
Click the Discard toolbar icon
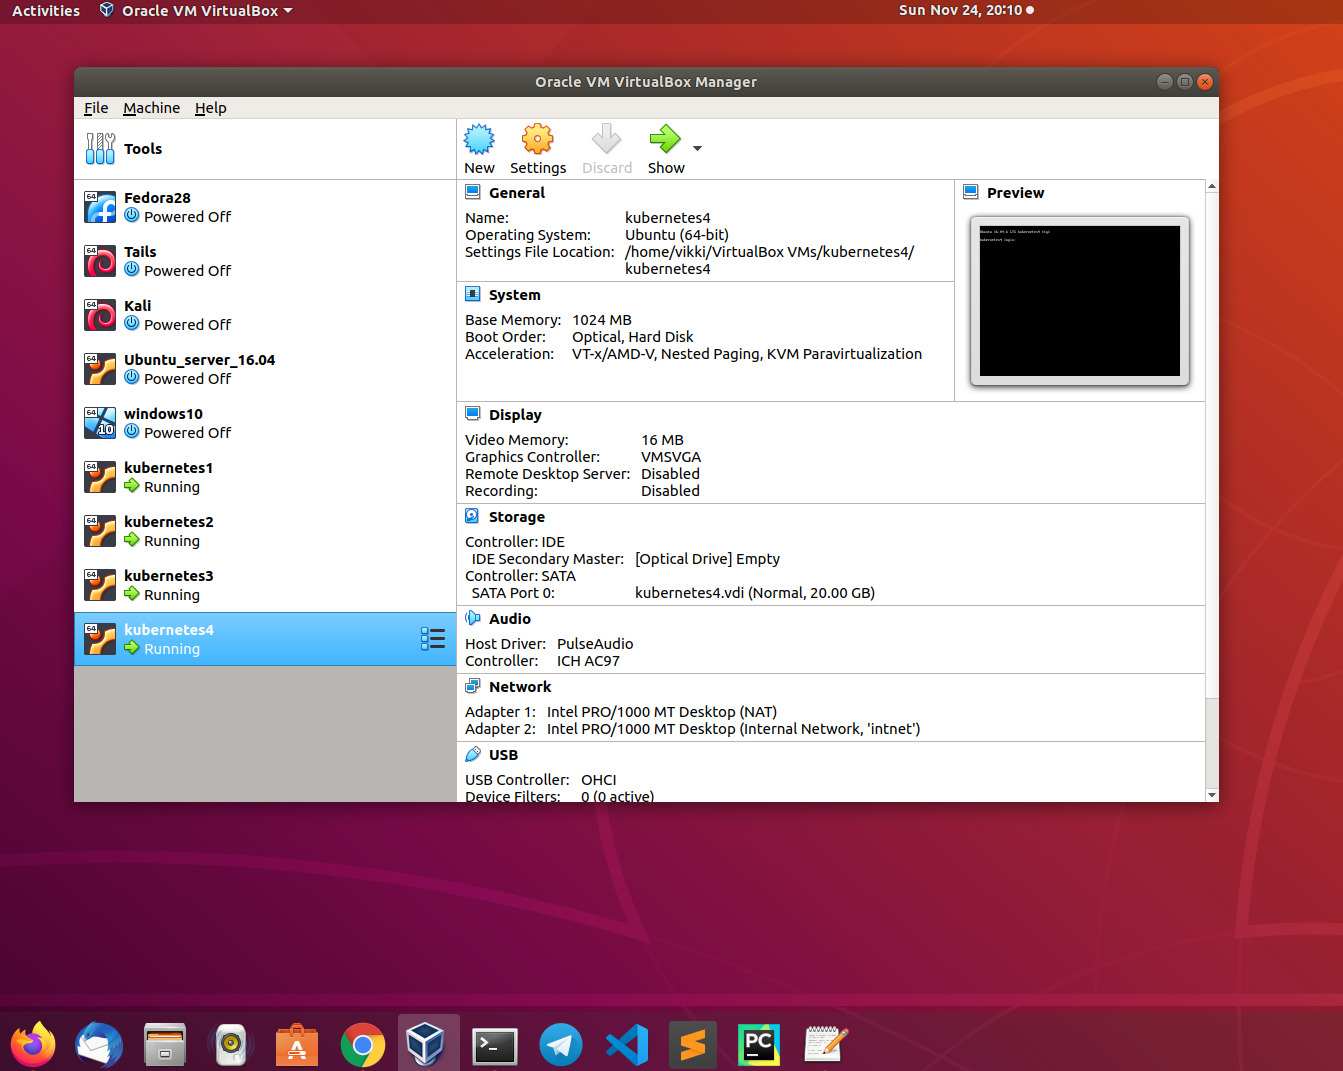point(606,139)
